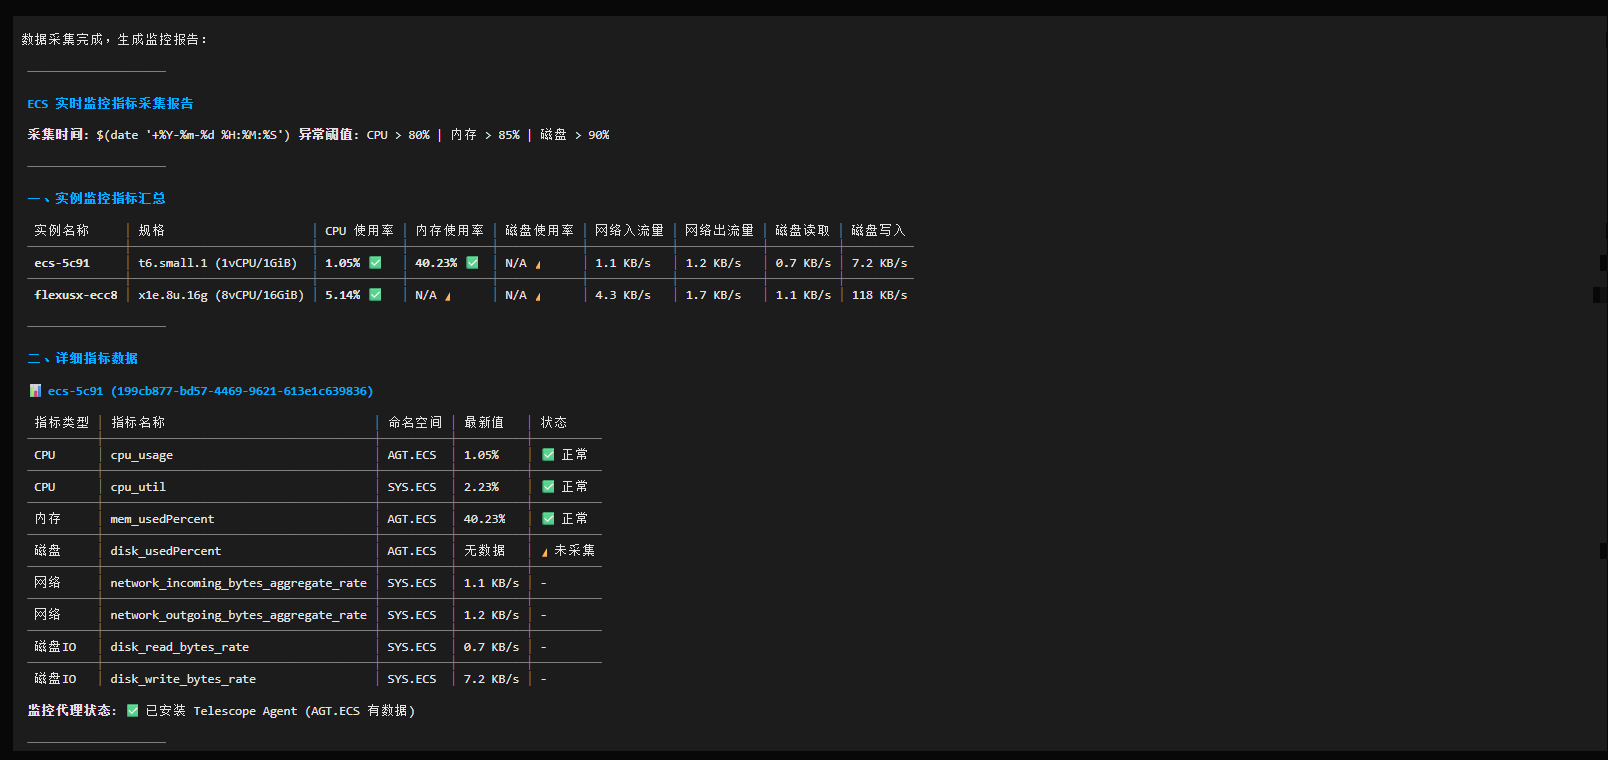Viewport: 1608px width, 760px height.
Task: Click the 0.7 KB/s disk read value in summary table
Action: coord(803,263)
